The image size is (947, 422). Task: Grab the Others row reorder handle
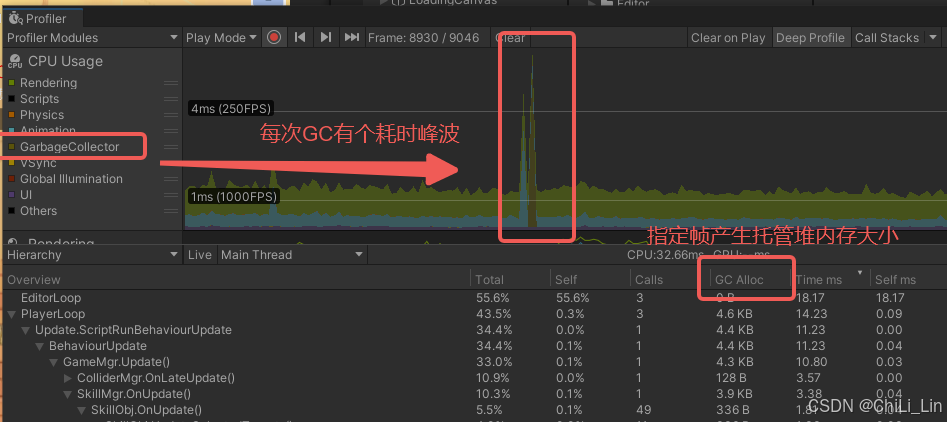(172, 211)
